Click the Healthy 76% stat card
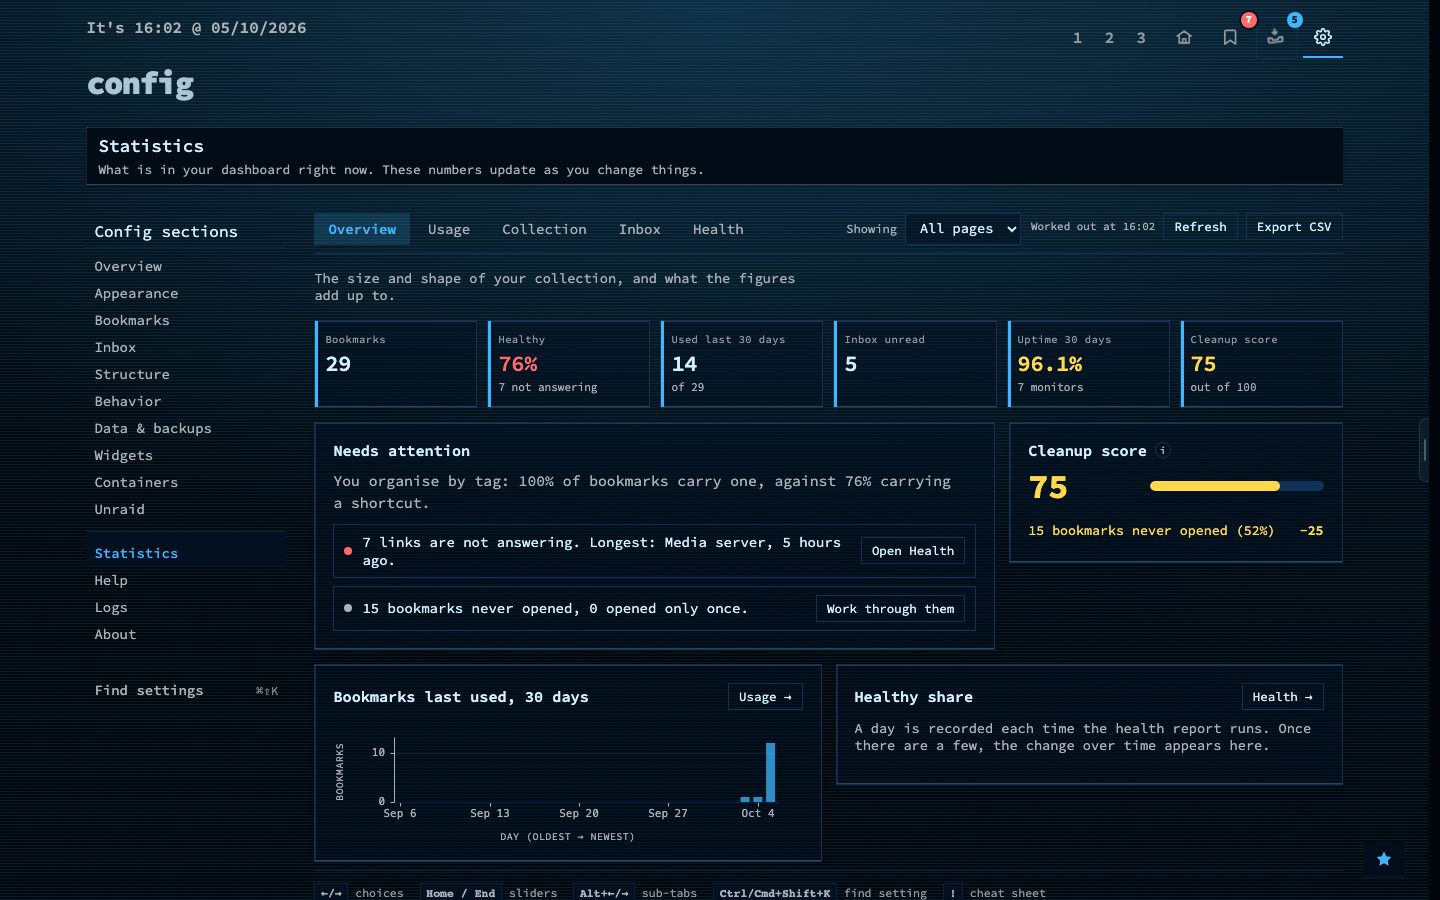The width and height of the screenshot is (1440, 900). point(569,364)
